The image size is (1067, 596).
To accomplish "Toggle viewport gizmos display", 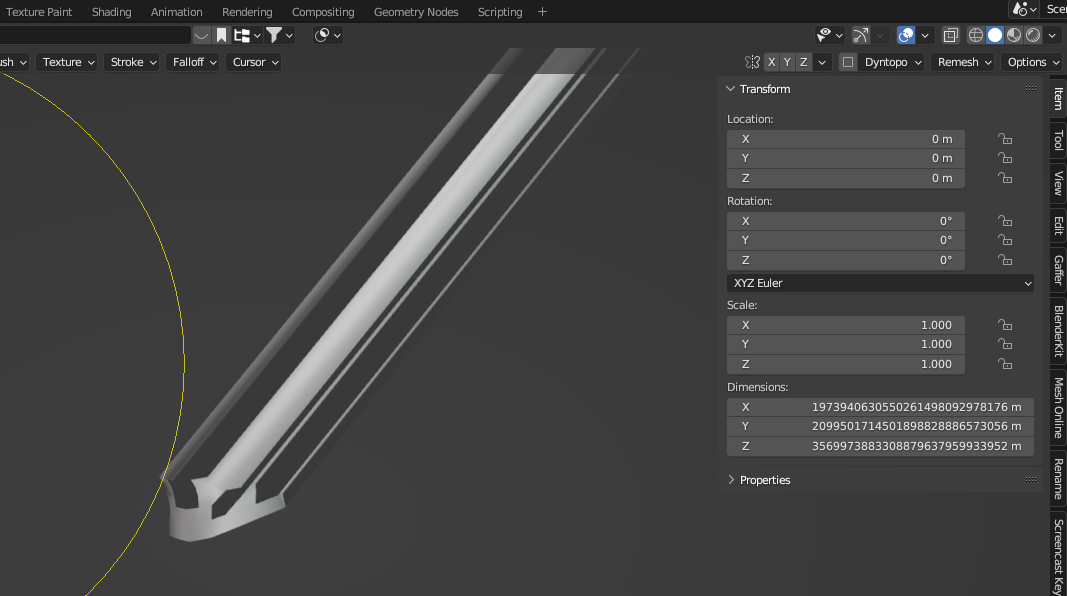I will 861,35.
